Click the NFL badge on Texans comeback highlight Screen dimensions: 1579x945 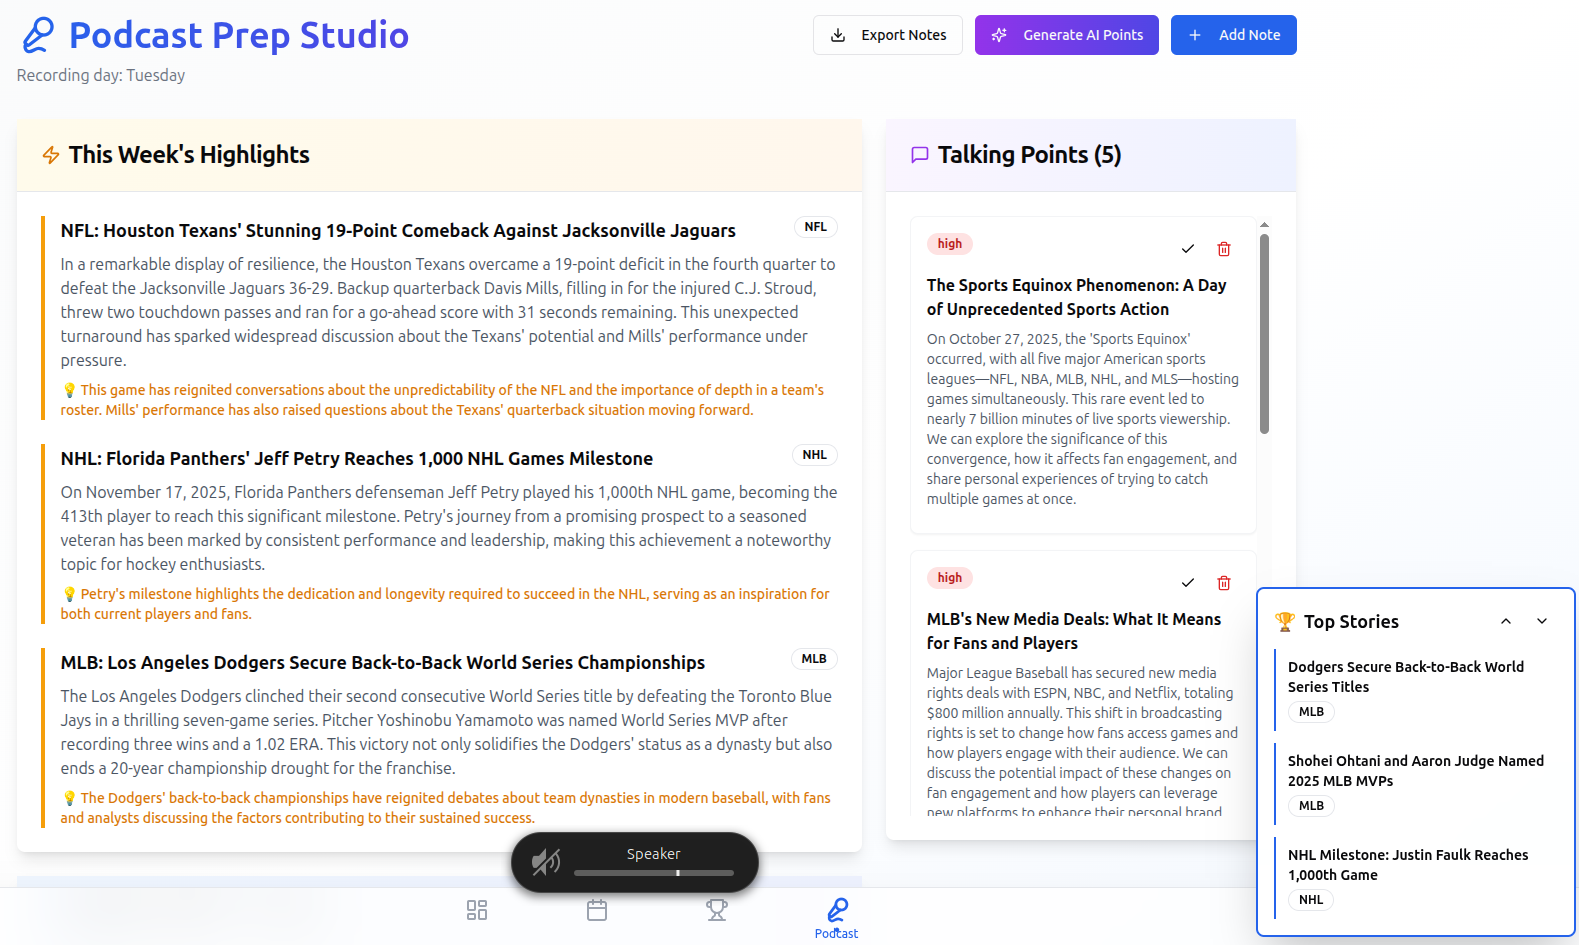coord(816,227)
